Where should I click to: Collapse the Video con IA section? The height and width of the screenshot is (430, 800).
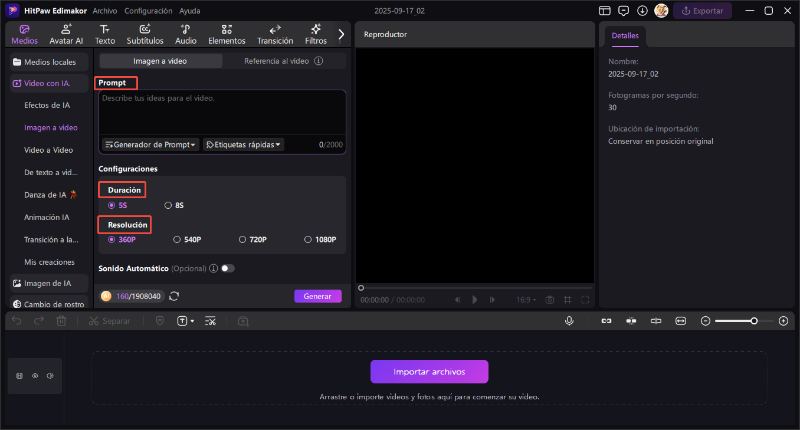(49, 83)
